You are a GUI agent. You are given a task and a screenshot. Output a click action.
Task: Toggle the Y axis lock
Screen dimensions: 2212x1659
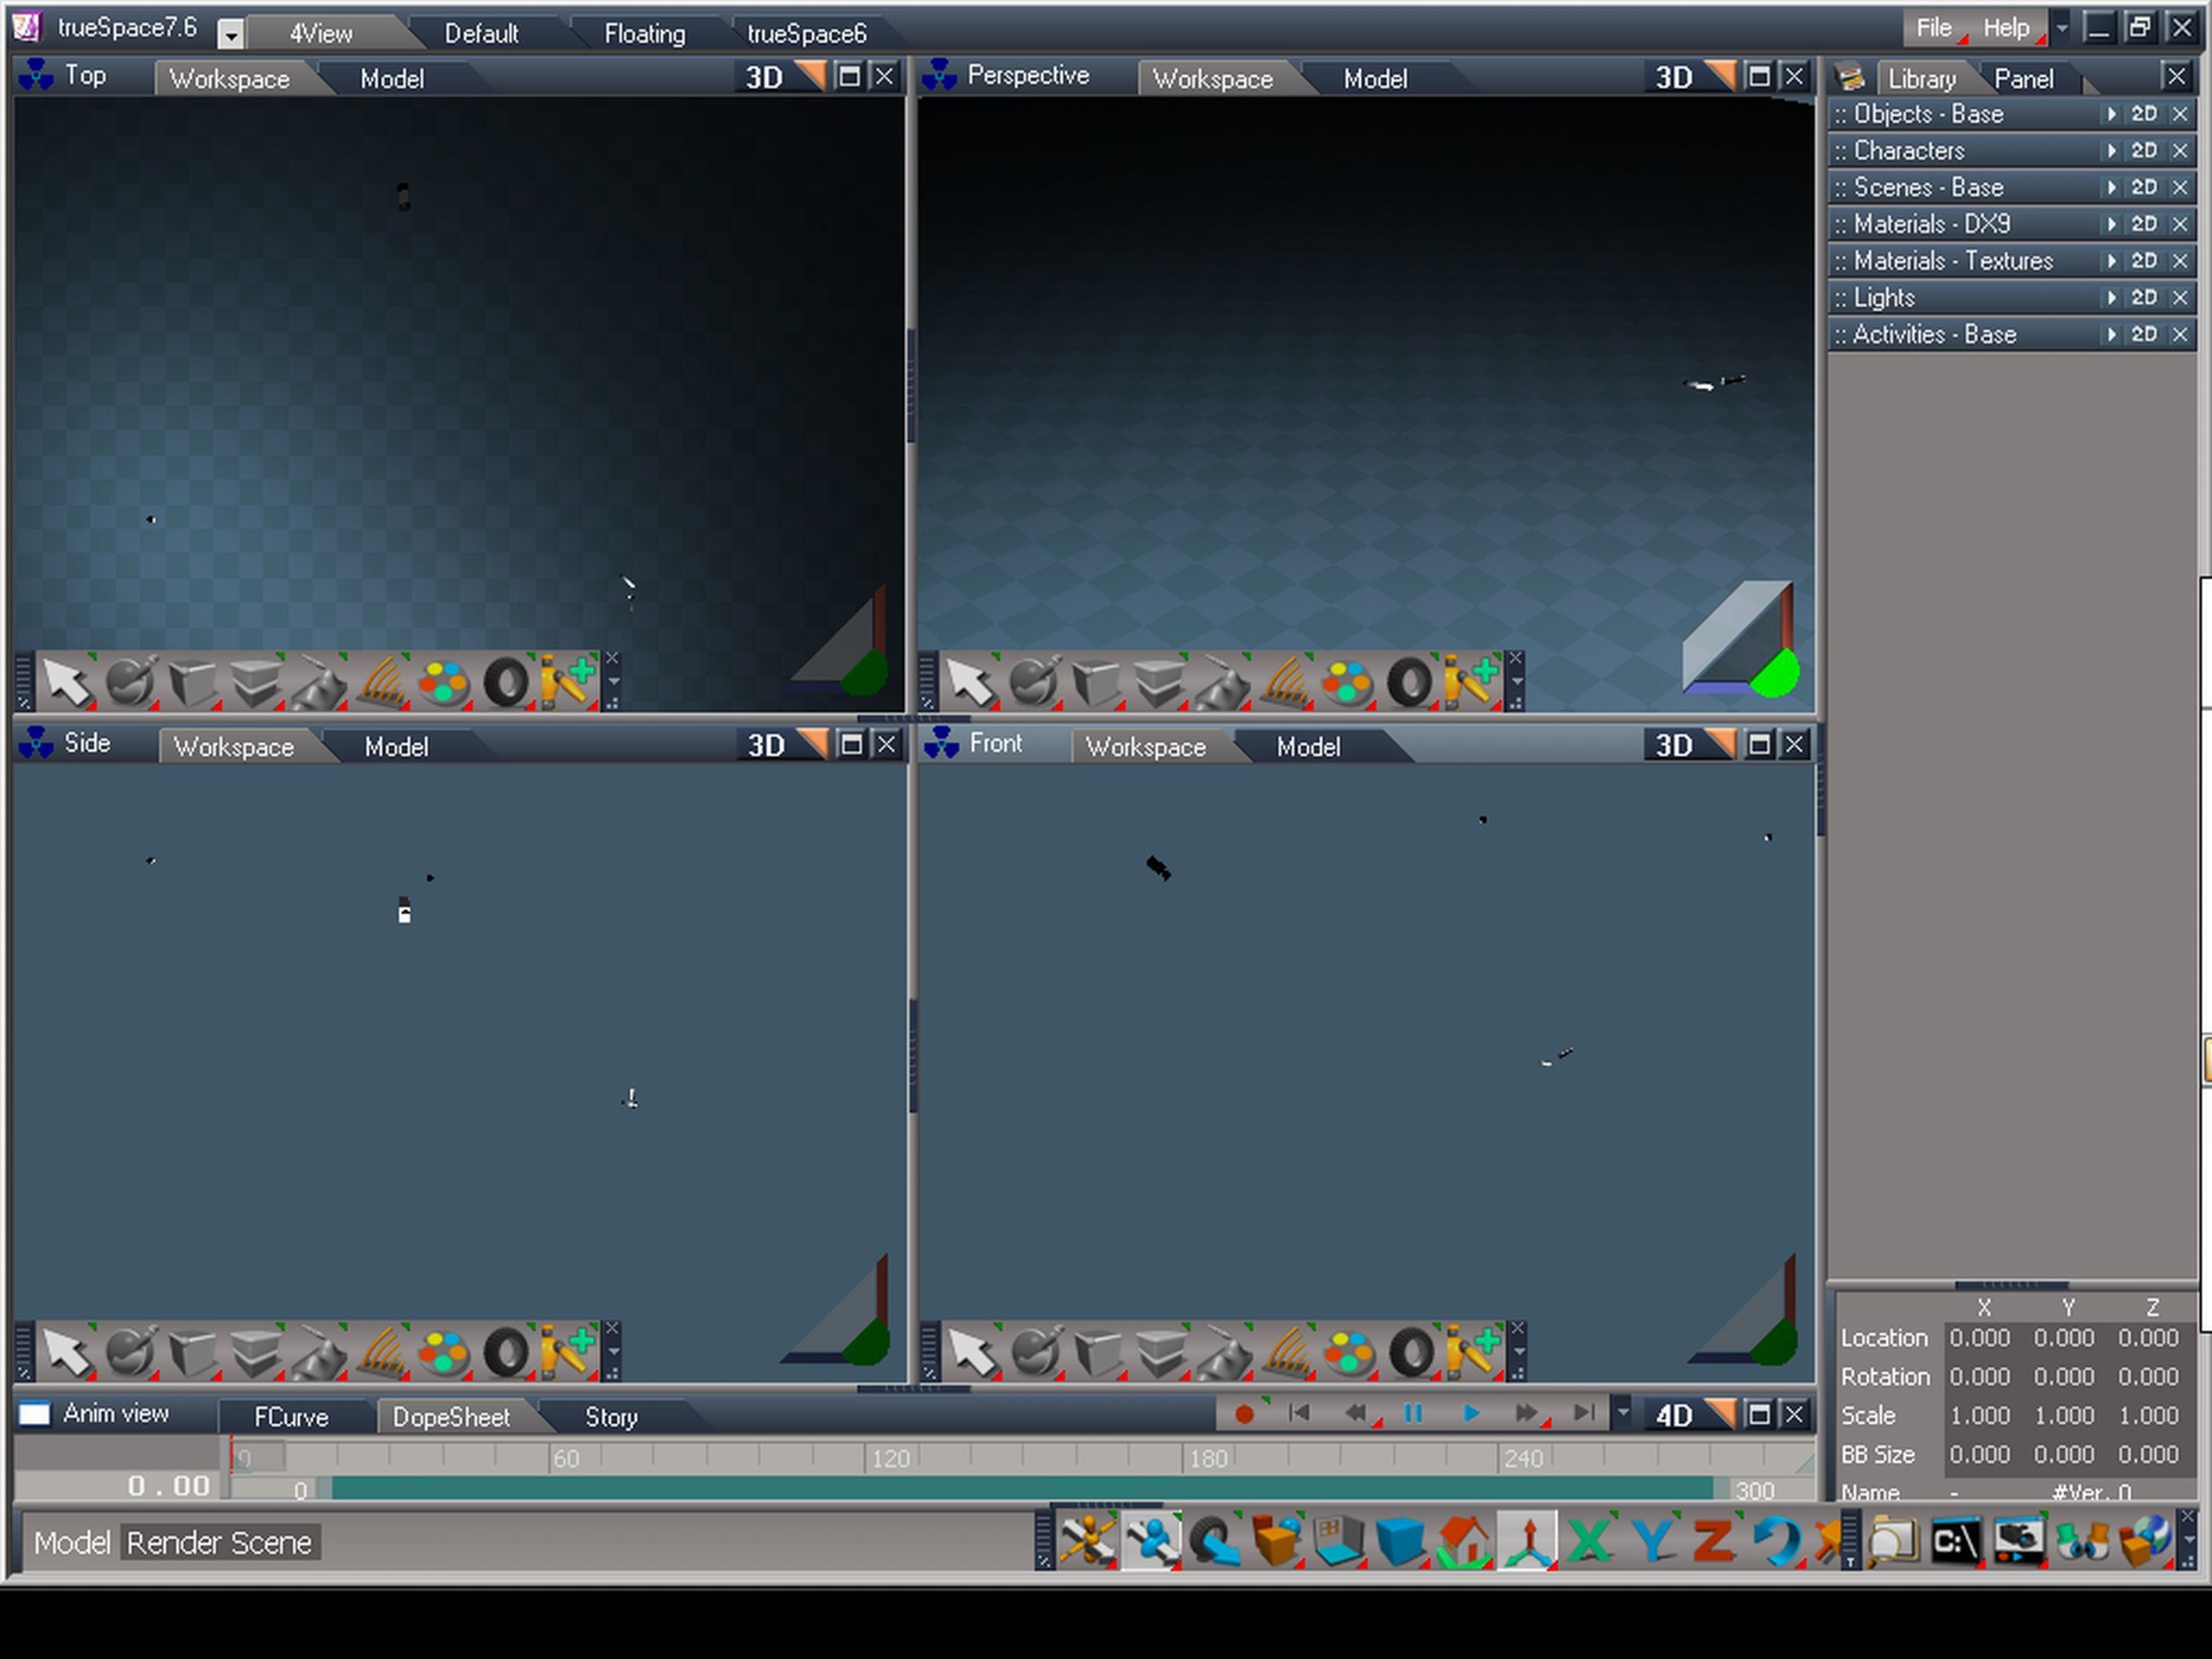pos(1651,1541)
